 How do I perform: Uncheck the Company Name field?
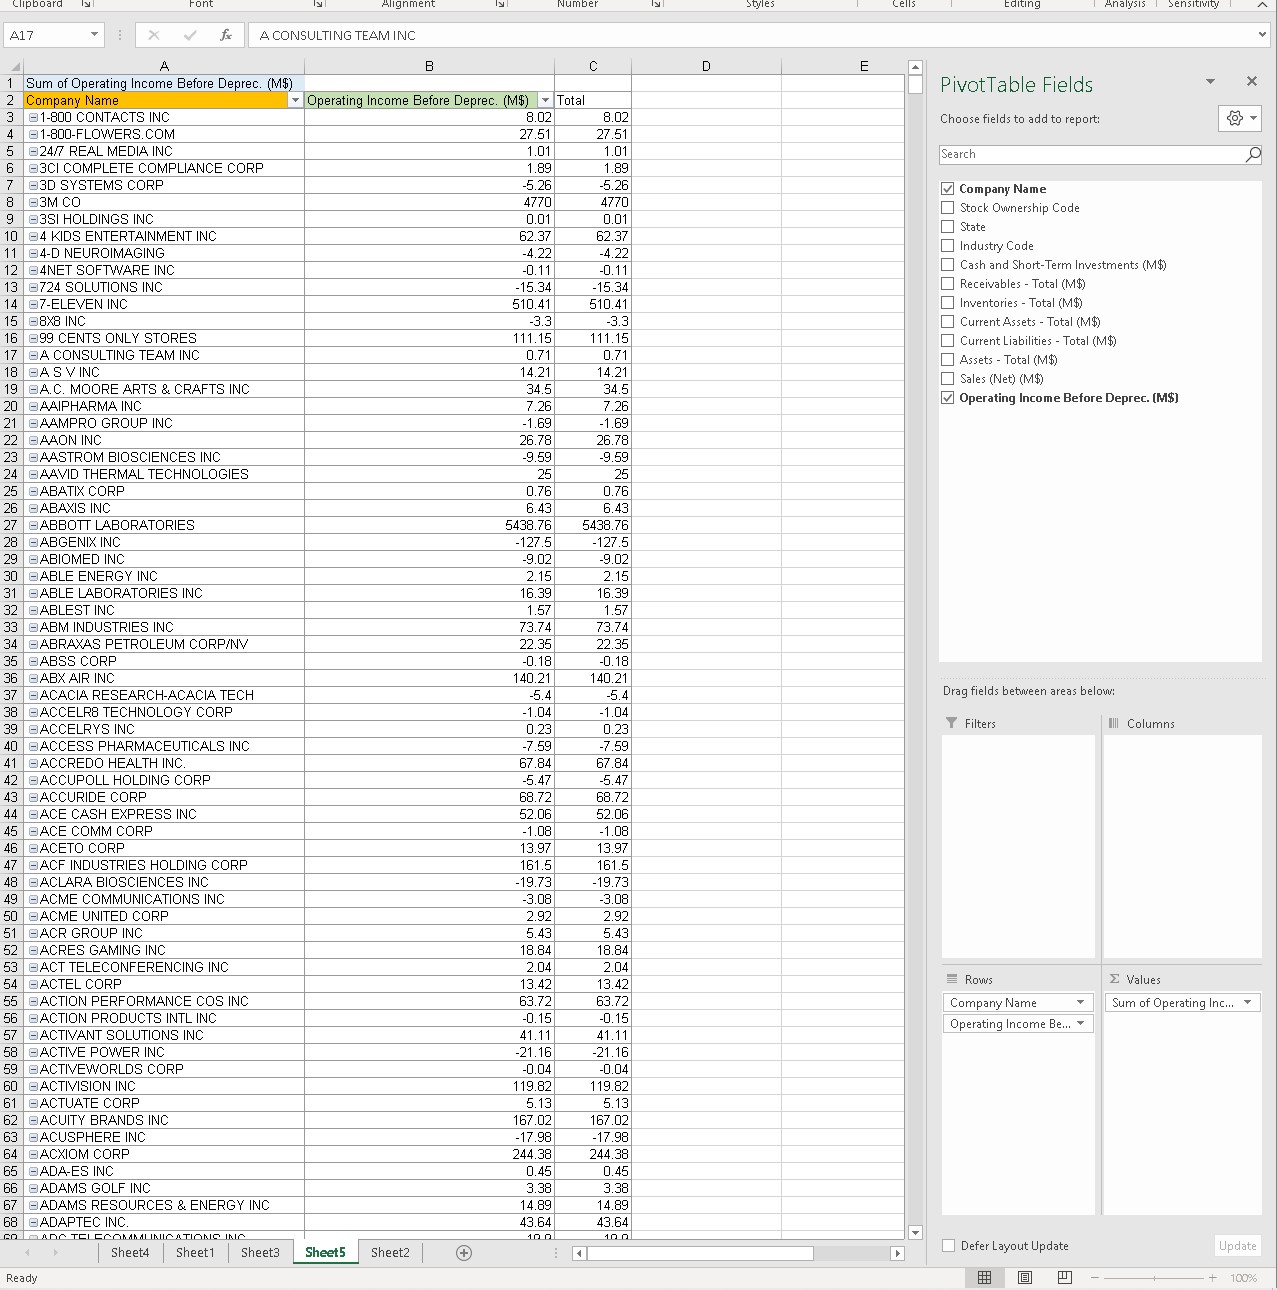click(x=948, y=189)
